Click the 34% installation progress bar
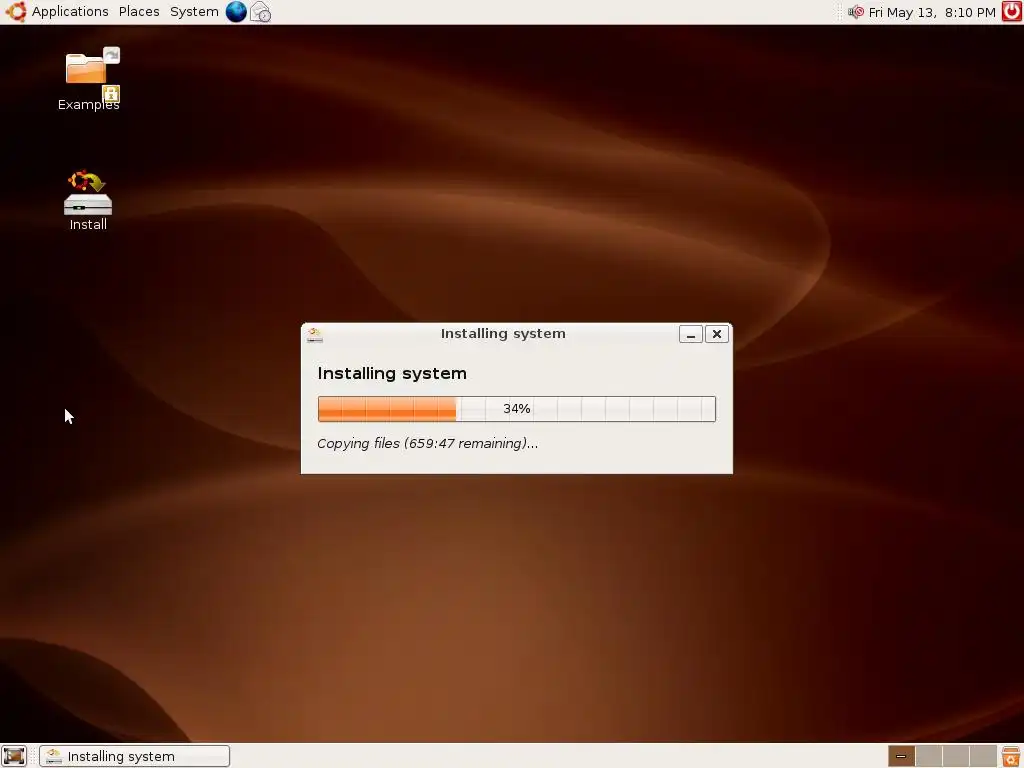Viewport: 1024px width, 768px height. [517, 409]
